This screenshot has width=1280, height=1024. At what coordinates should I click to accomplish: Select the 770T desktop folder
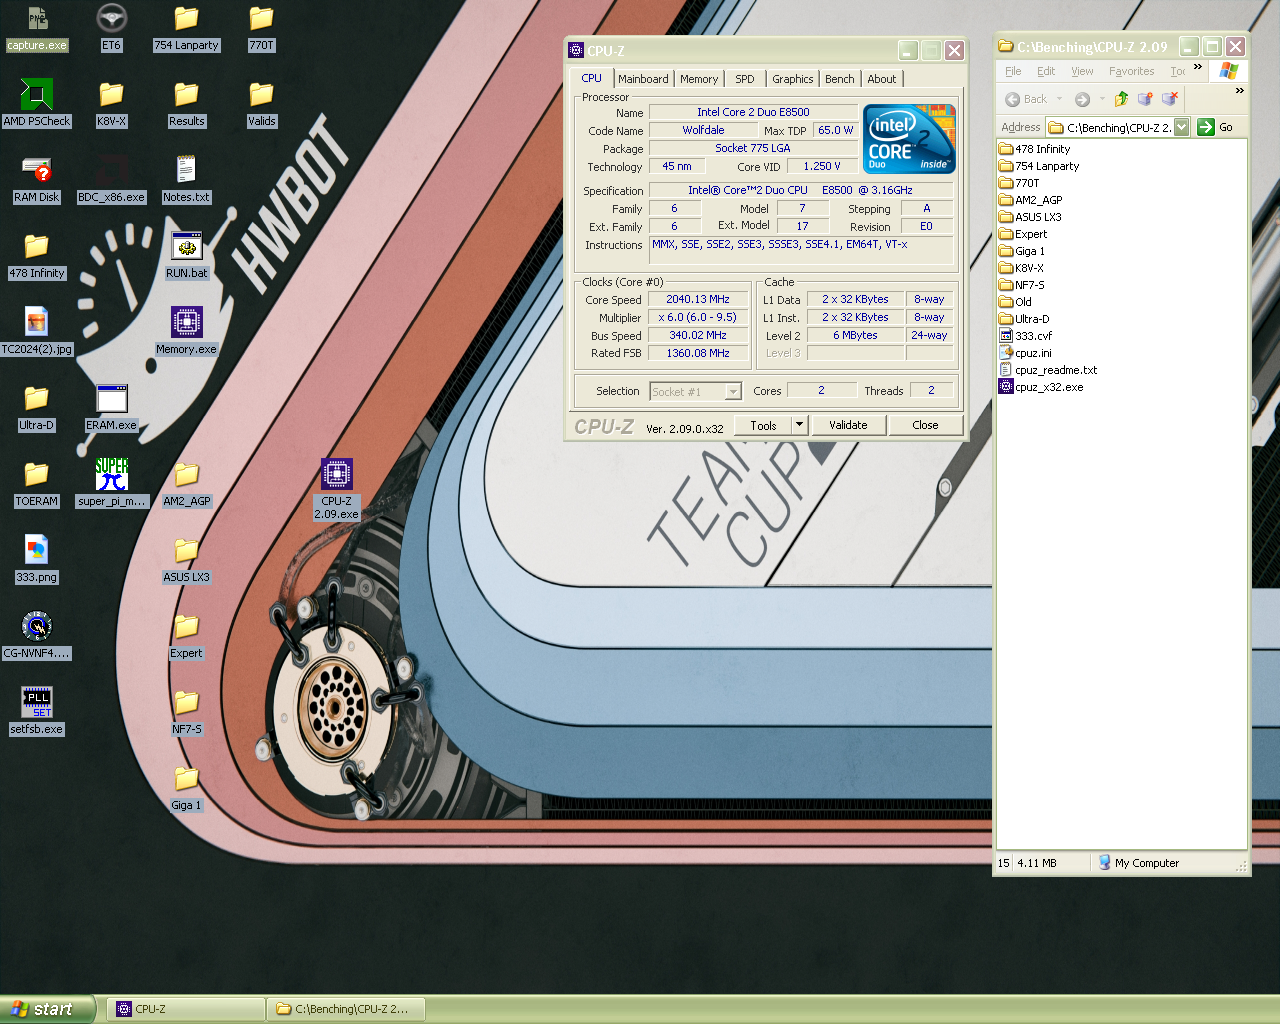[x=261, y=28]
